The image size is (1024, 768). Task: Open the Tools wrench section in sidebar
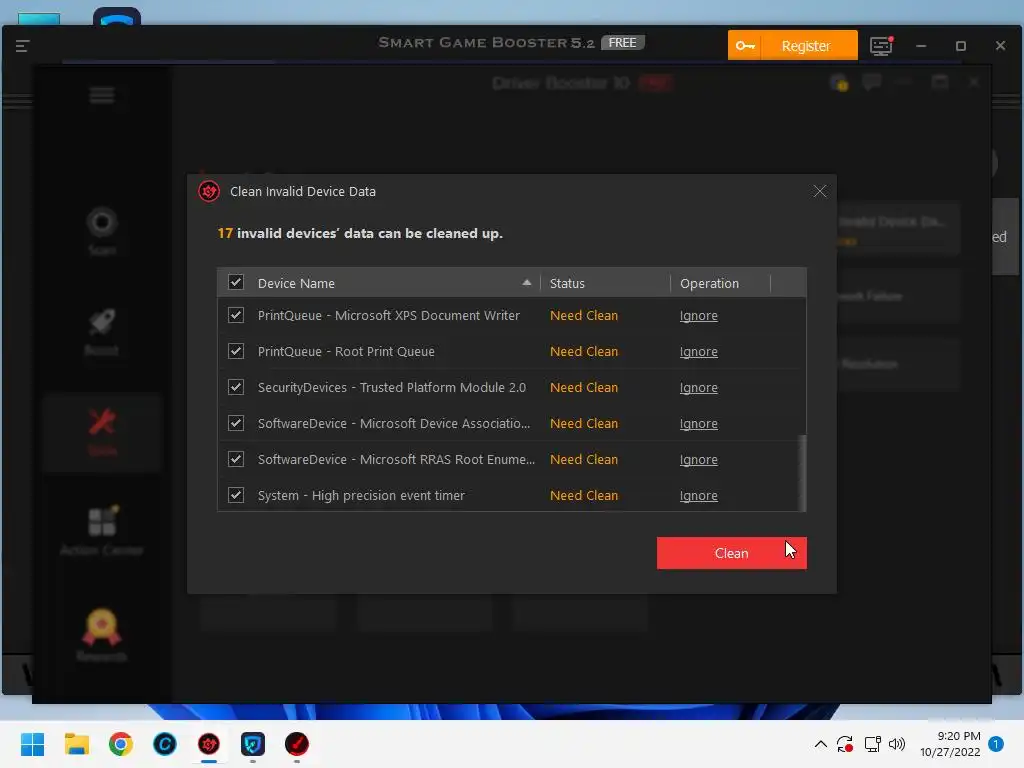(x=102, y=432)
